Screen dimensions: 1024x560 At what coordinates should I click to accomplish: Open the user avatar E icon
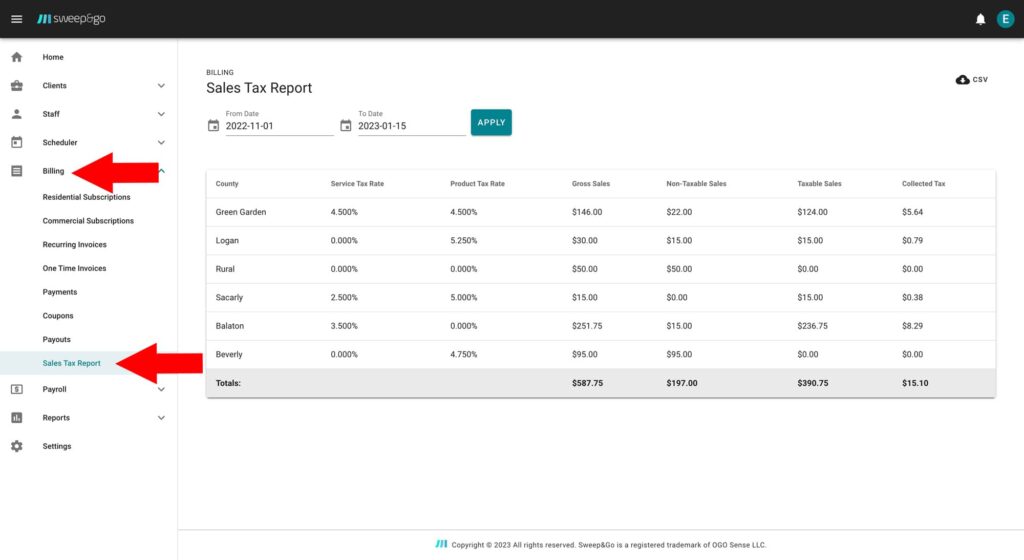point(1005,19)
